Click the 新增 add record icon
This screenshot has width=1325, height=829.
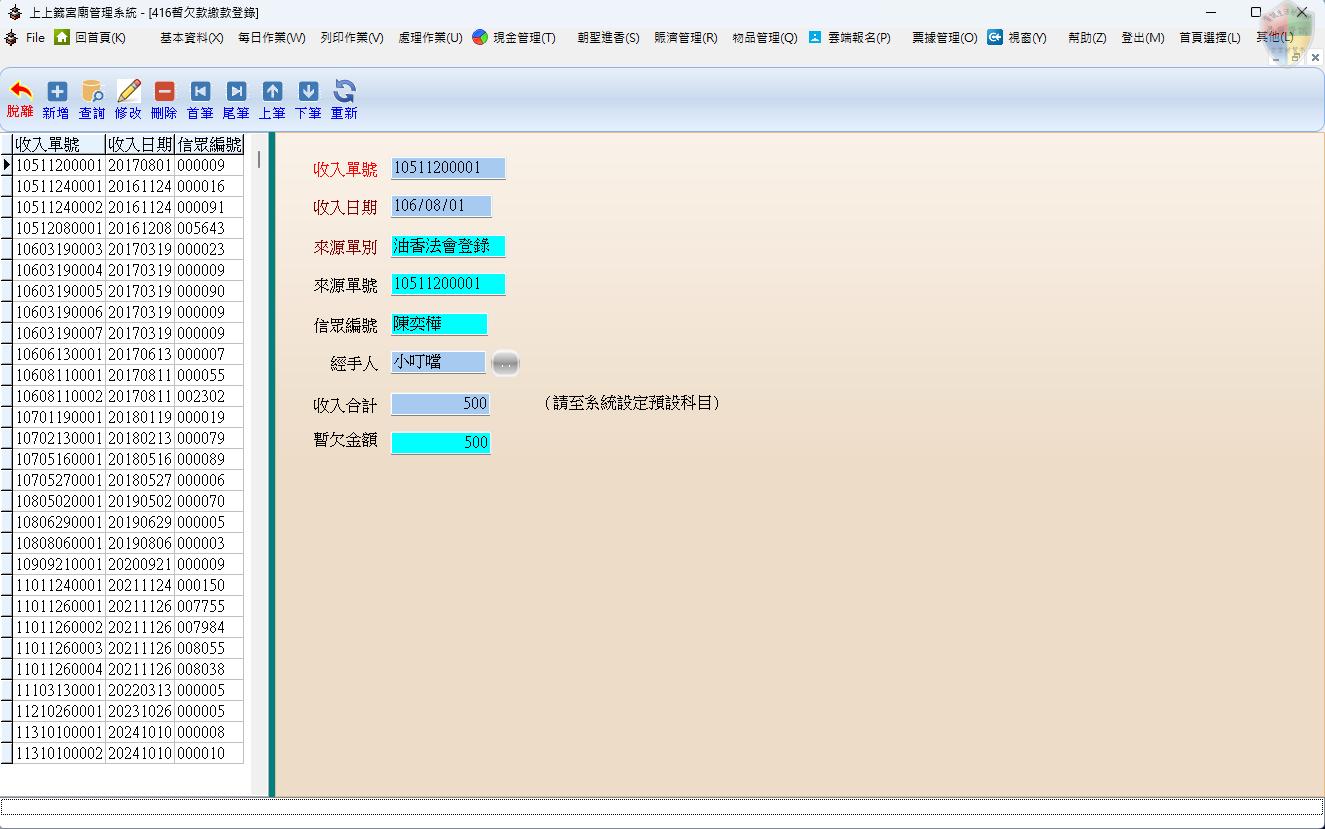tap(56, 92)
